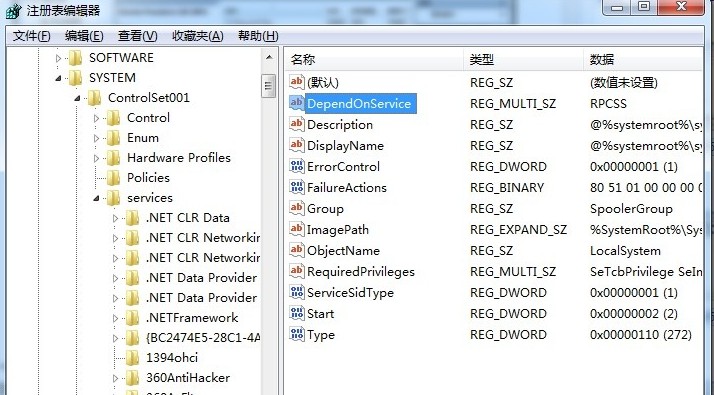Click the RPCSS data cell
This screenshot has height=395, width=714.
pos(608,103)
